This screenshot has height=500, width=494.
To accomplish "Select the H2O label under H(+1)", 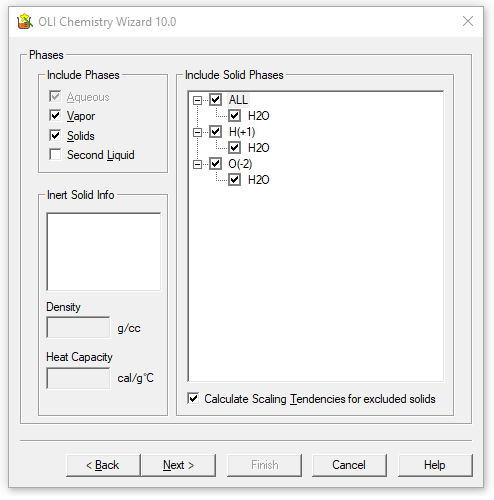I will pos(258,148).
